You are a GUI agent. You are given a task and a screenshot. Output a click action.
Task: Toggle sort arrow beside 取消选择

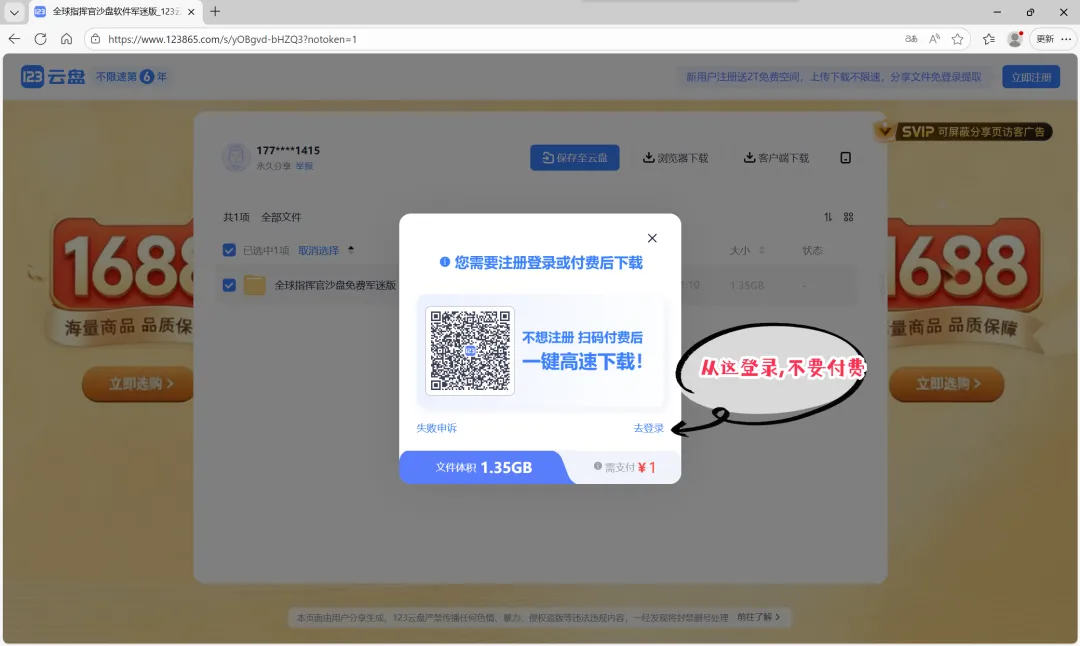click(351, 250)
